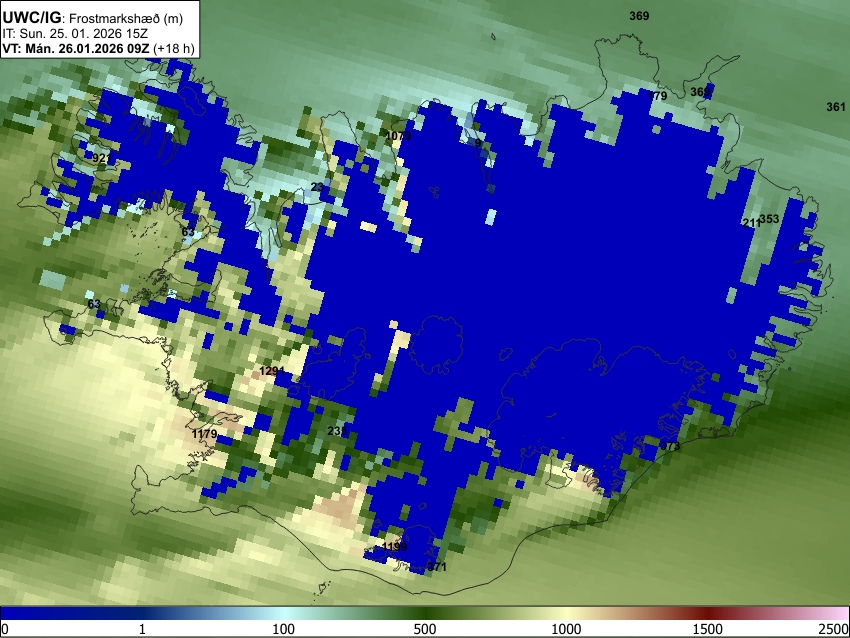Select the 1179 value in the southwest

204,434
